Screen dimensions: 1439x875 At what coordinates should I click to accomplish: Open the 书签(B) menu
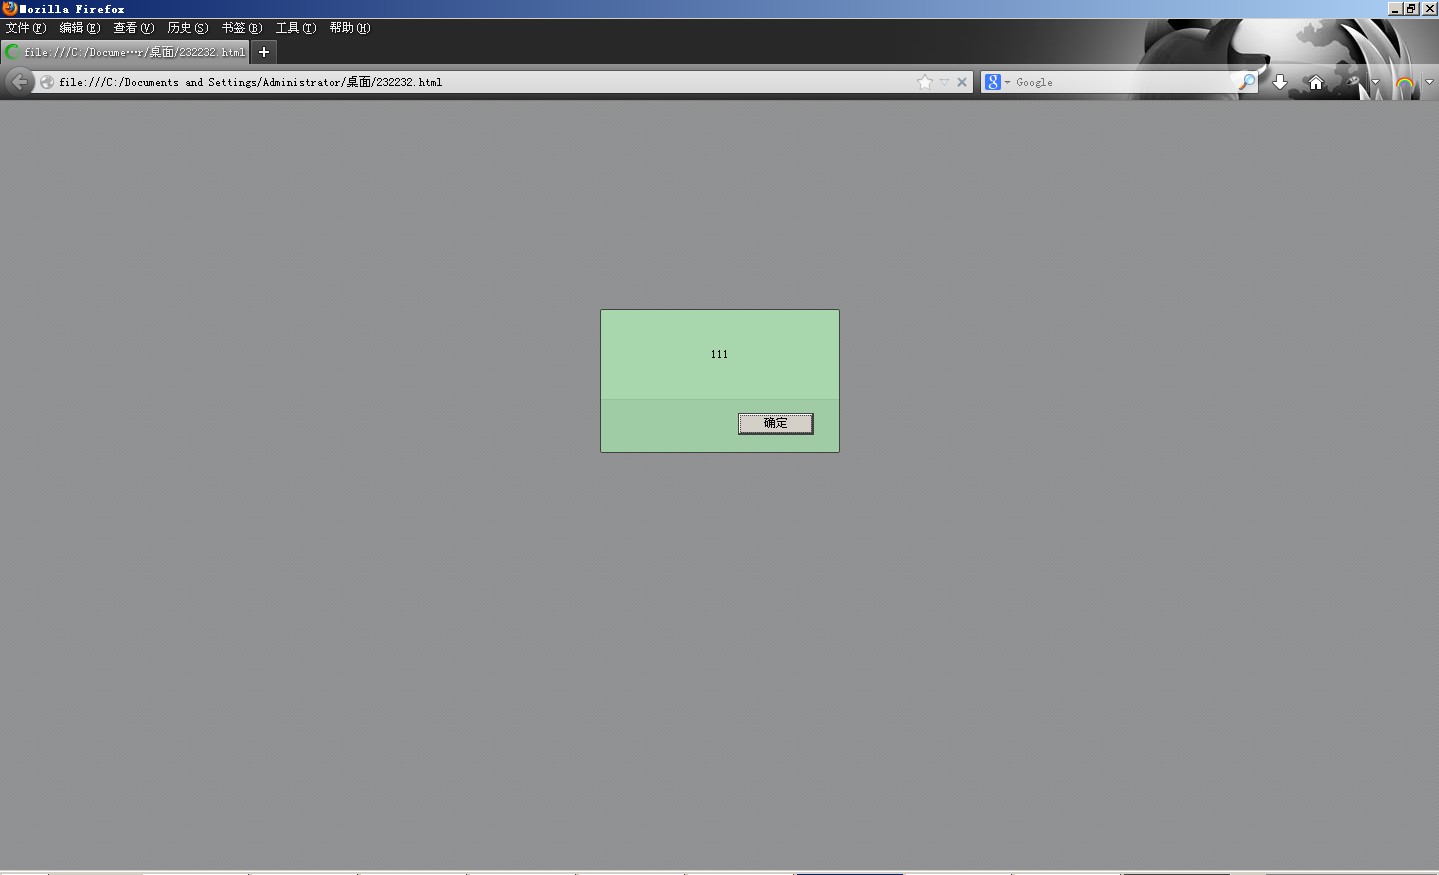coord(242,28)
